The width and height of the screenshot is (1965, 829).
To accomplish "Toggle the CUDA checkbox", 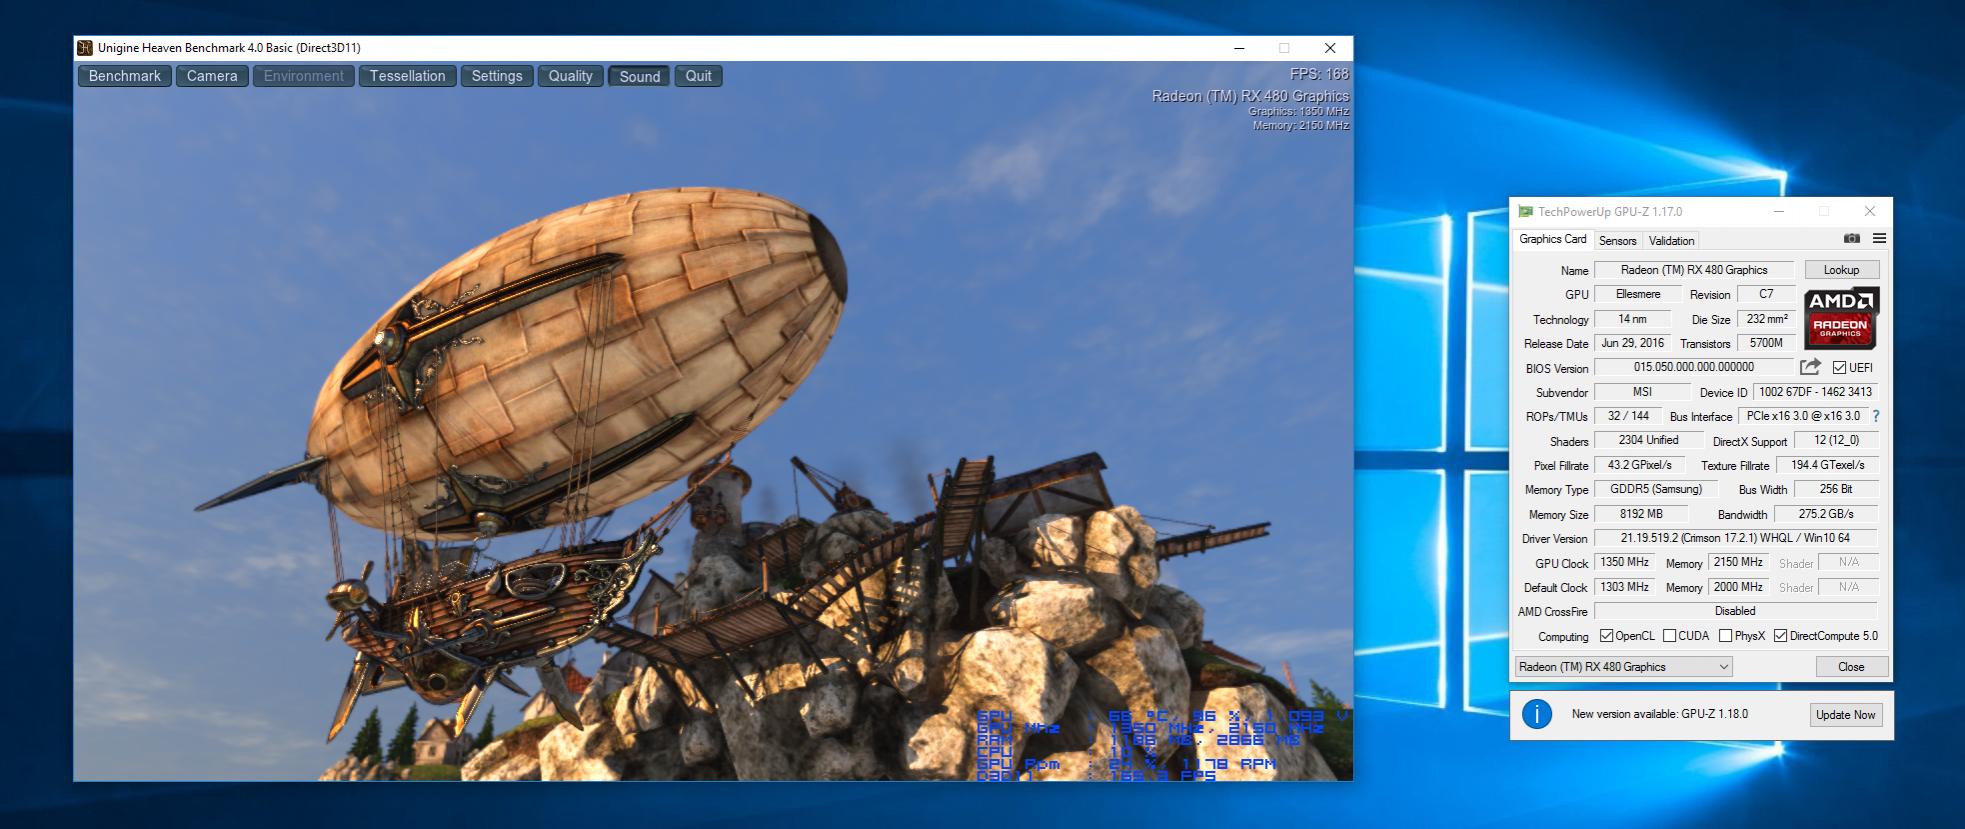I will point(1669,636).
